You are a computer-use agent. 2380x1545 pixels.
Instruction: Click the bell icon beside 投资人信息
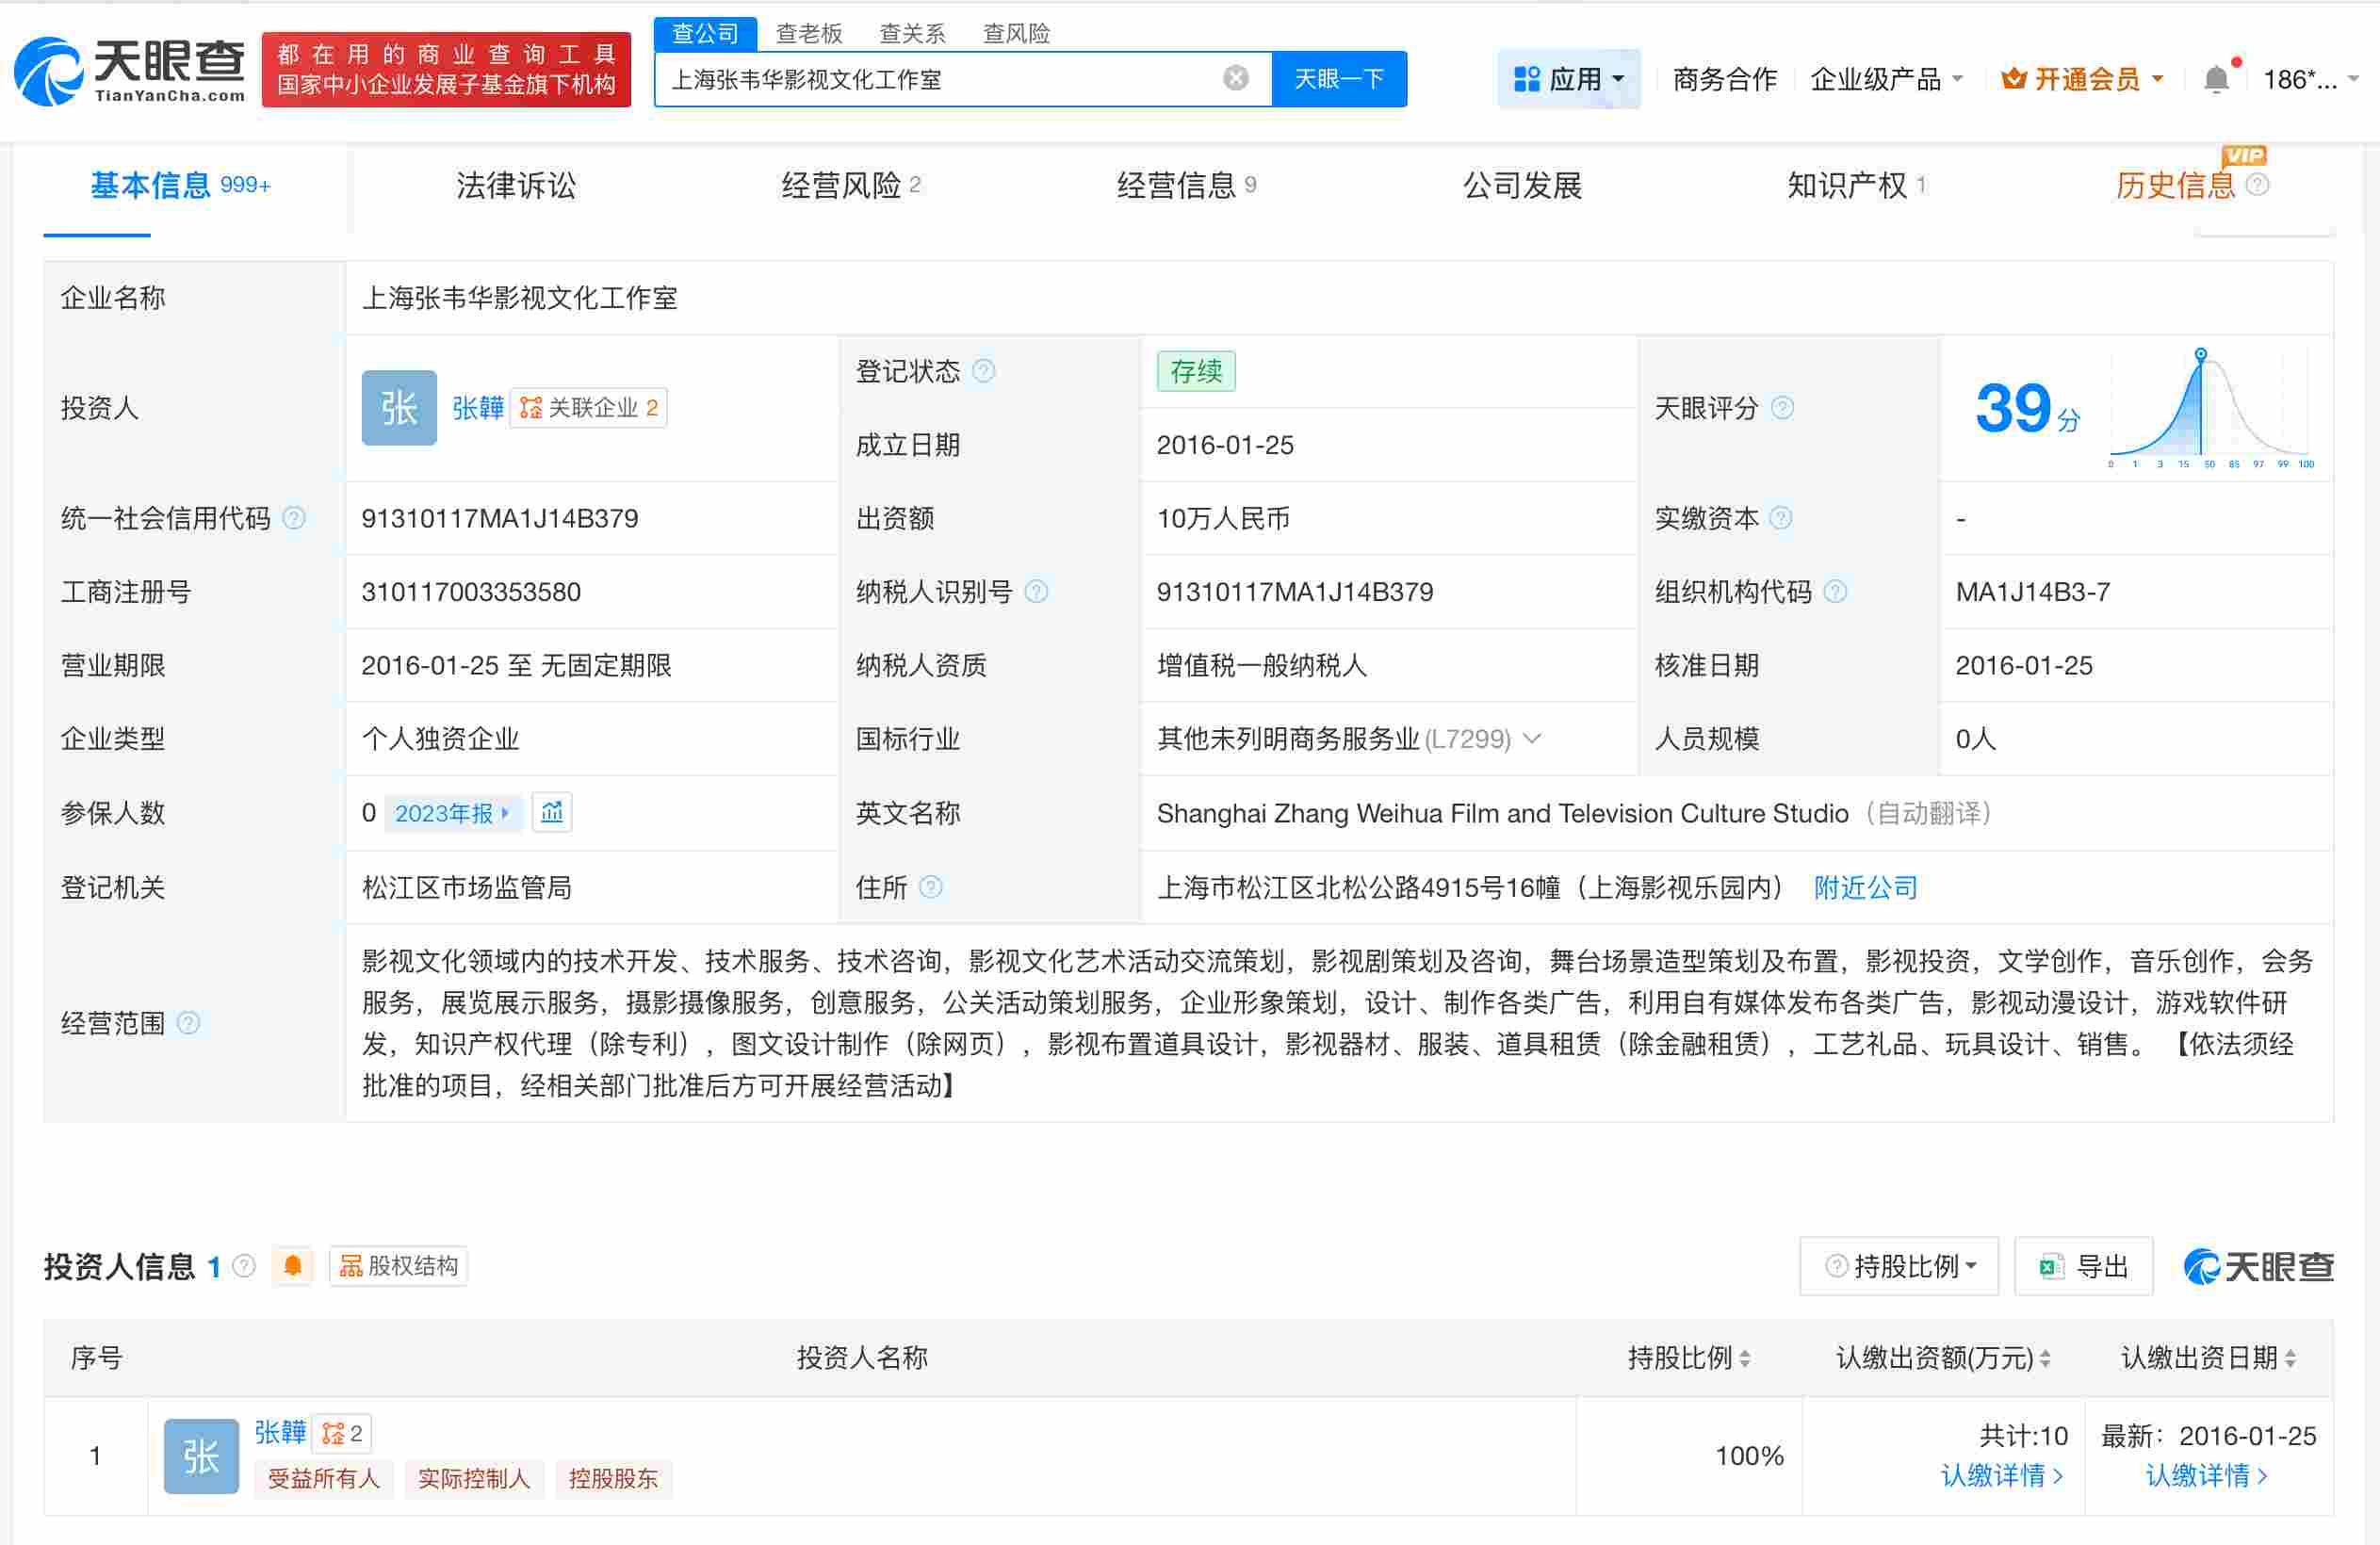293,1266
